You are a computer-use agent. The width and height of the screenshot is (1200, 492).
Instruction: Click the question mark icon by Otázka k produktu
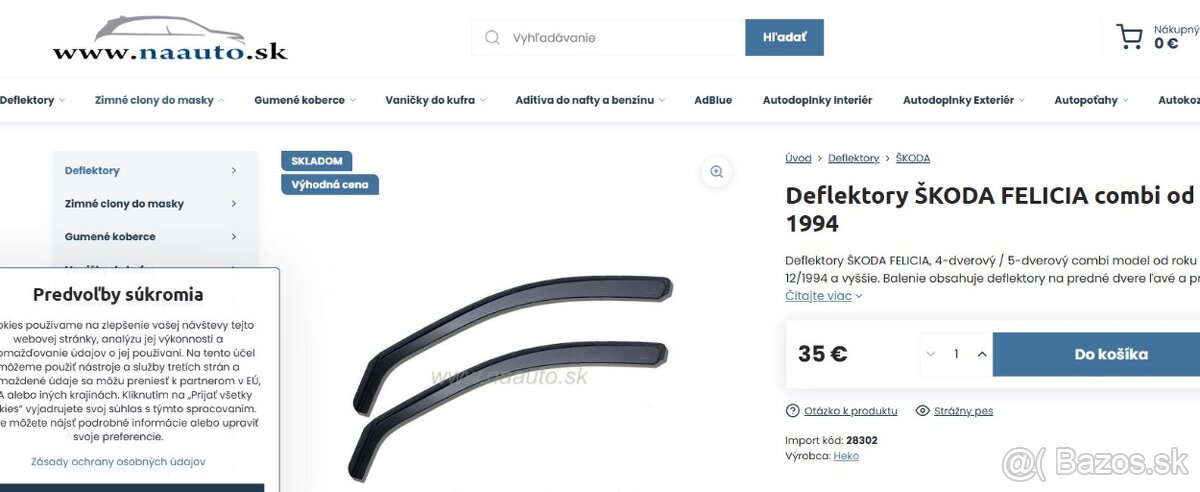pyautogui.click(x=793, y=411)
